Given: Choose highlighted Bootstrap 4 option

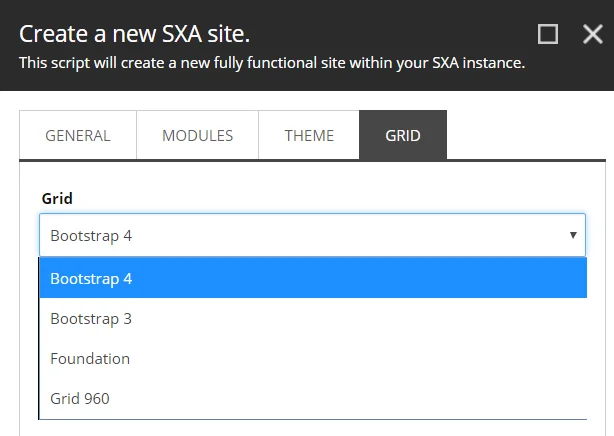Looking at the screenshot, I should [x=313, y=278].
